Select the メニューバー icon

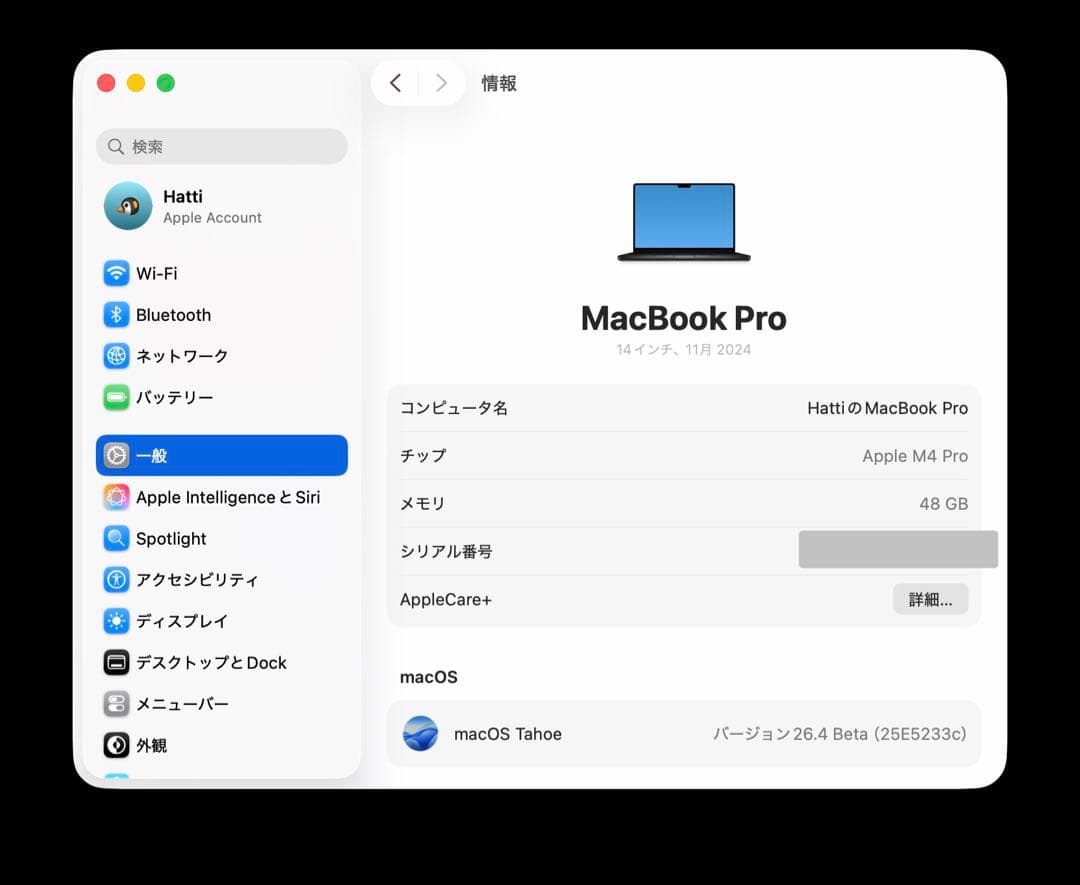coord(116,704)
